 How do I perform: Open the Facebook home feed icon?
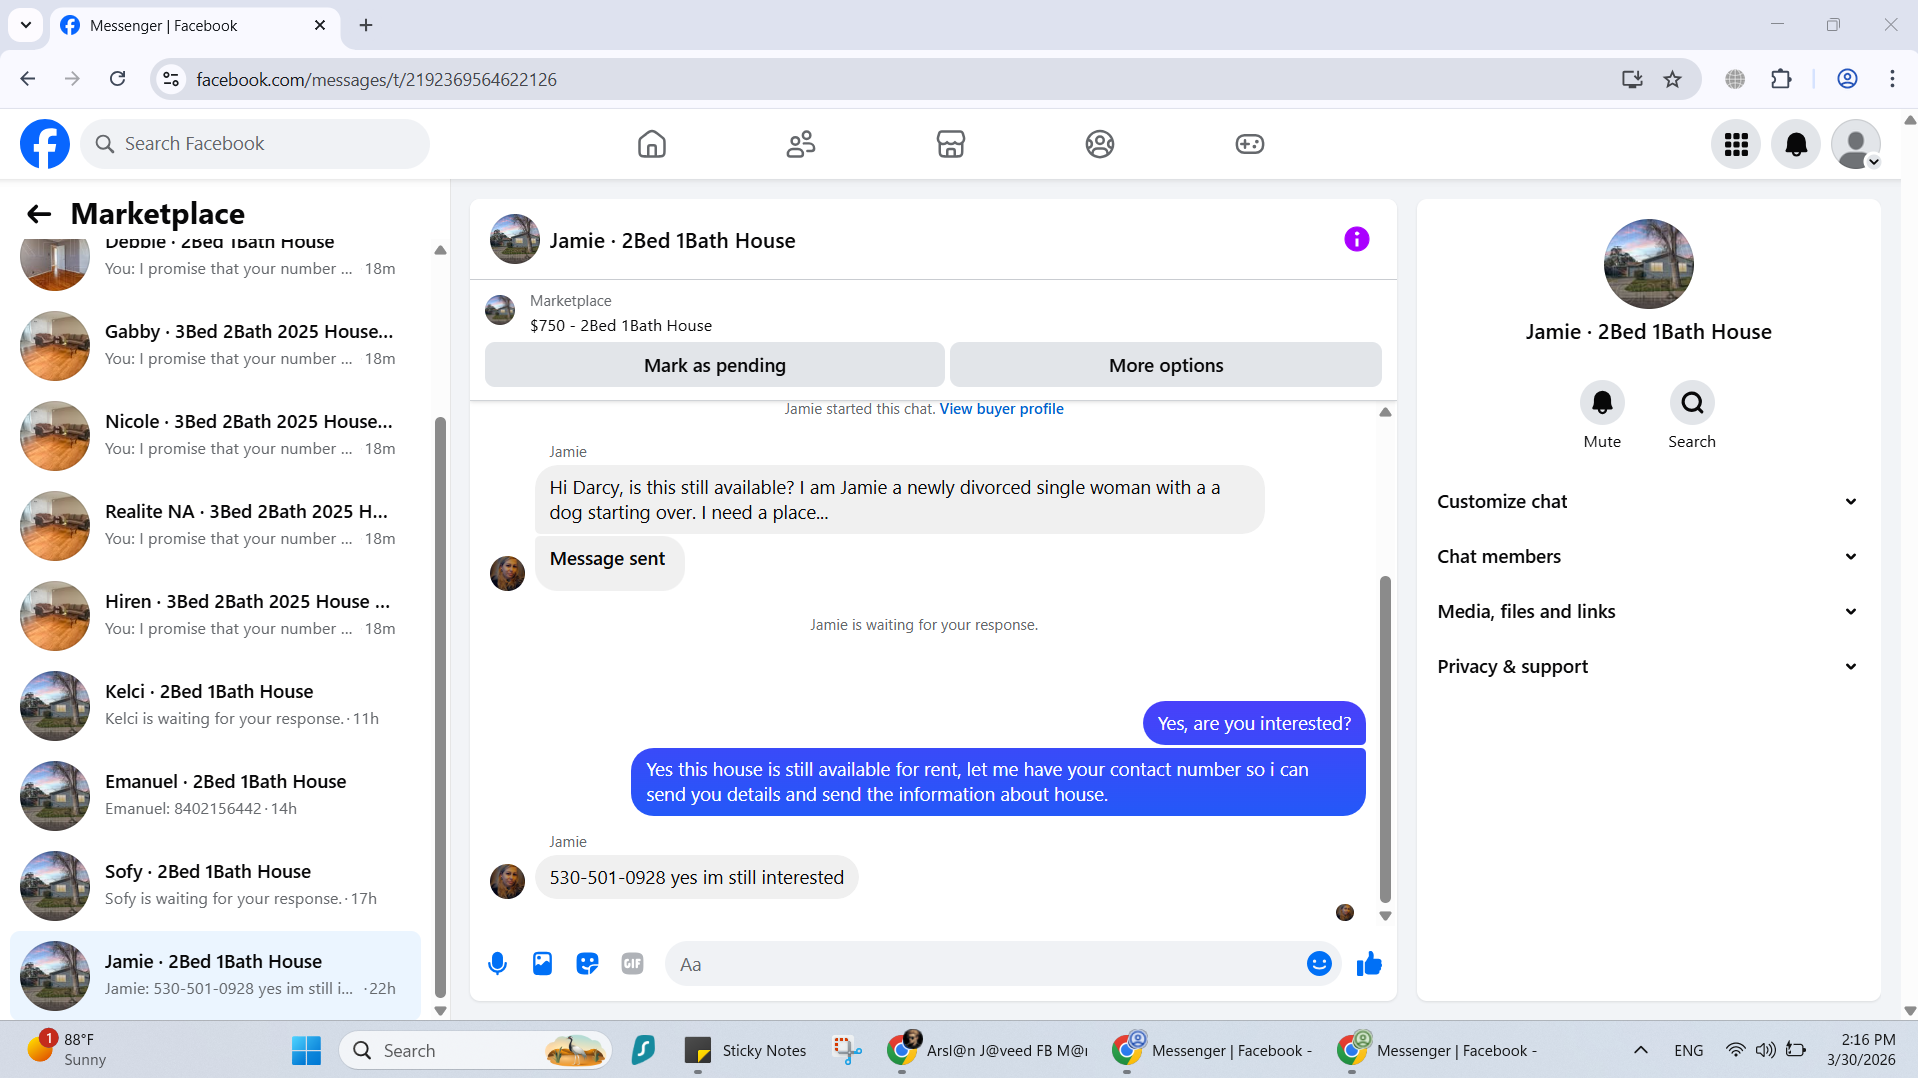pyautogui.click(x=651, y=144)
